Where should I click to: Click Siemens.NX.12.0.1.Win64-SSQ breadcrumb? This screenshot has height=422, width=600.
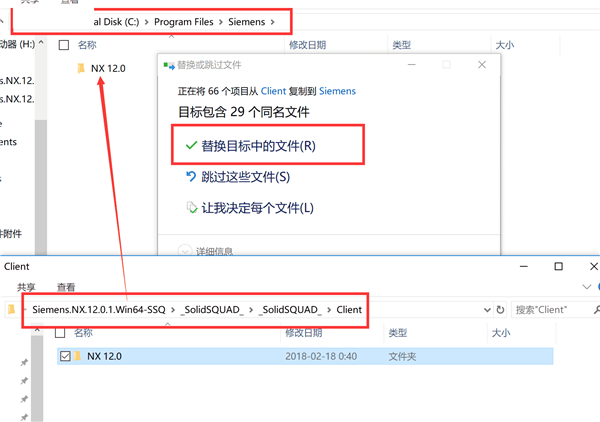pyautogui.click(x=99, y=310)
